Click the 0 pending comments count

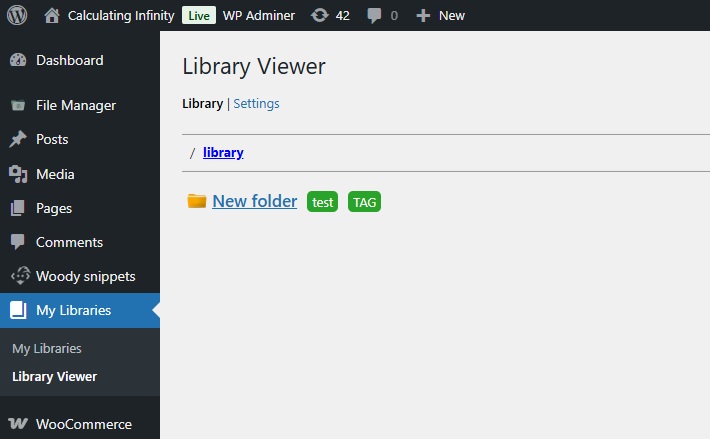click(394, 16)
